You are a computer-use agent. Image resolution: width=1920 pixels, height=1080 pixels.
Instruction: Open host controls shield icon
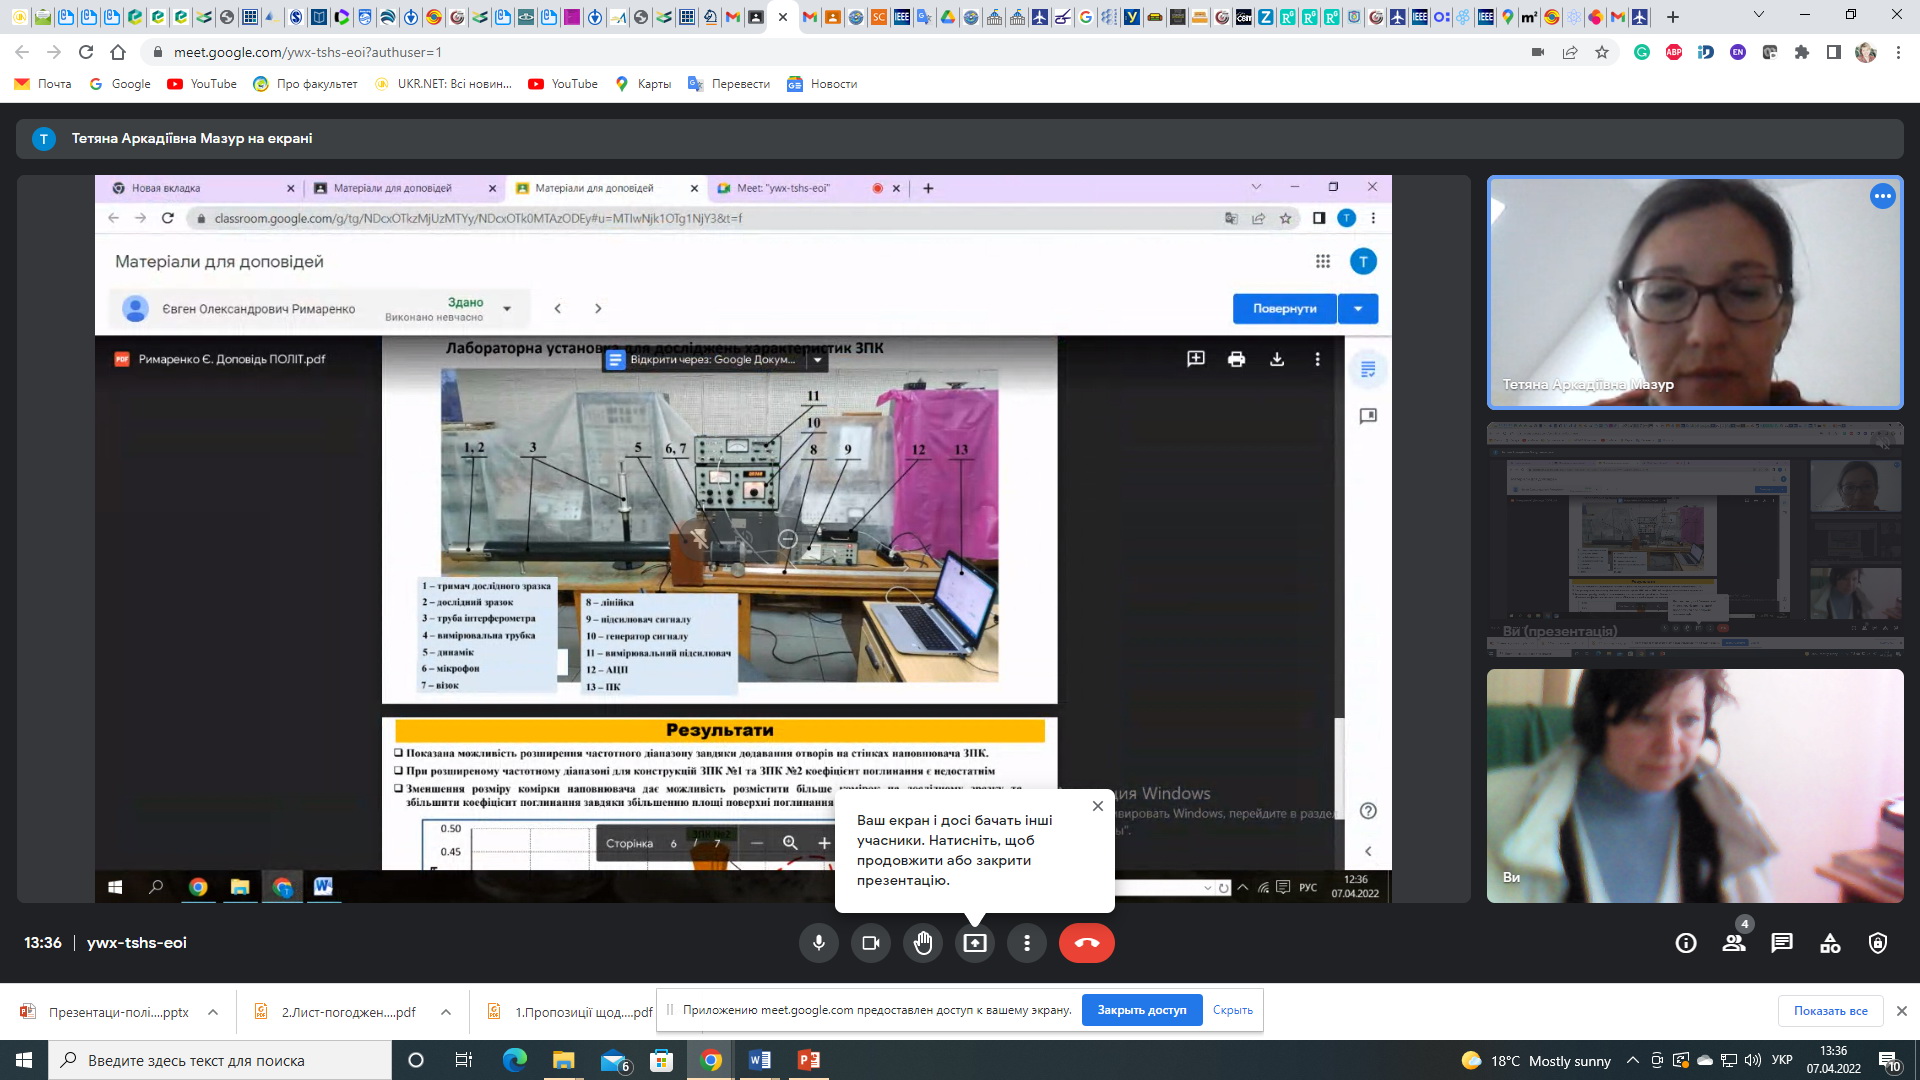pyautogui.click(x=1878, y=943)
